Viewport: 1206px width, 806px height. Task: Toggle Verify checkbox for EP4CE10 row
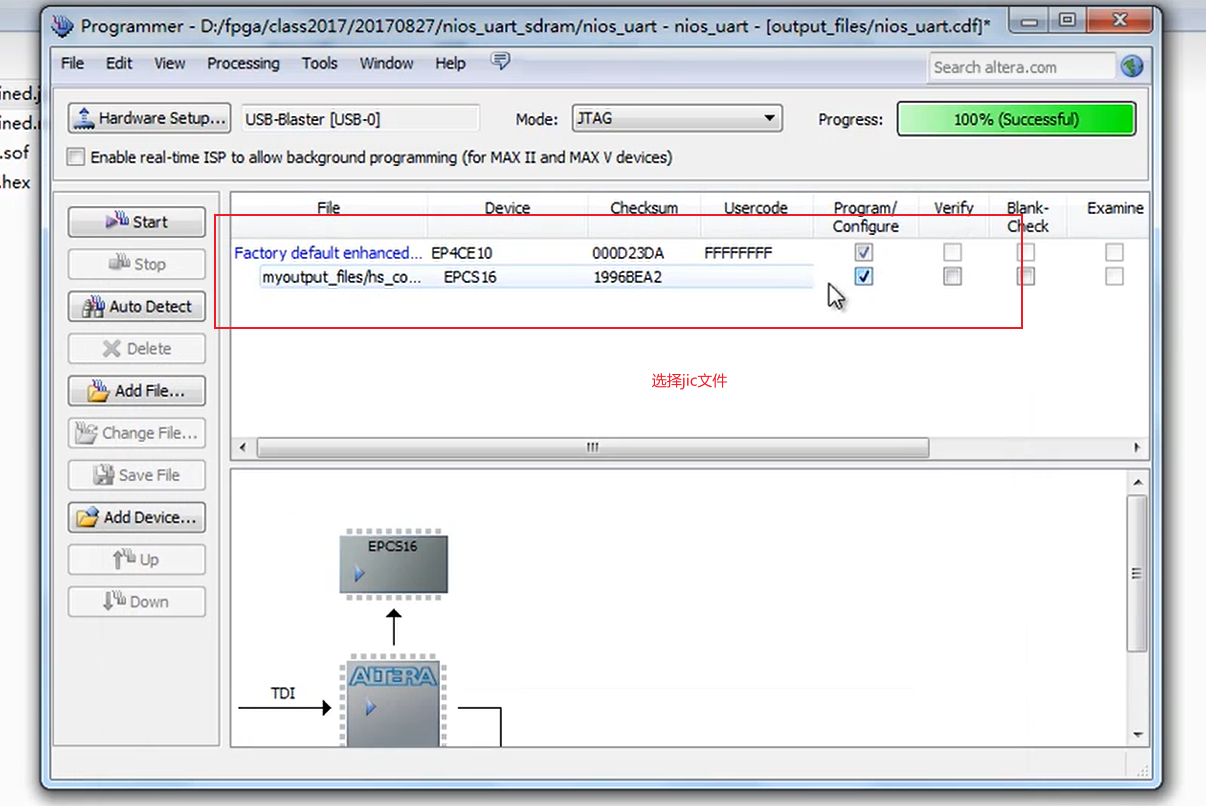pyautogui.click(x=953, y=253)
